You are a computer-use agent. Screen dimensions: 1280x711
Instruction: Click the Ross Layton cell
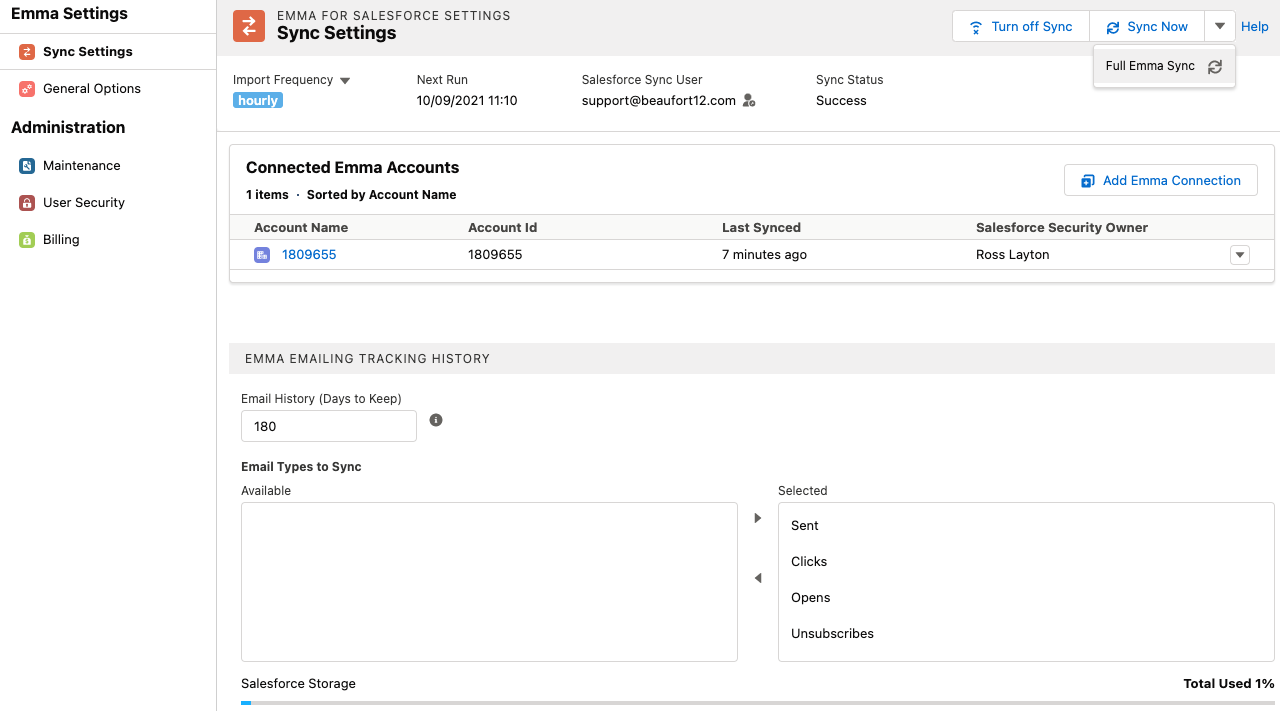point(1013,255)
